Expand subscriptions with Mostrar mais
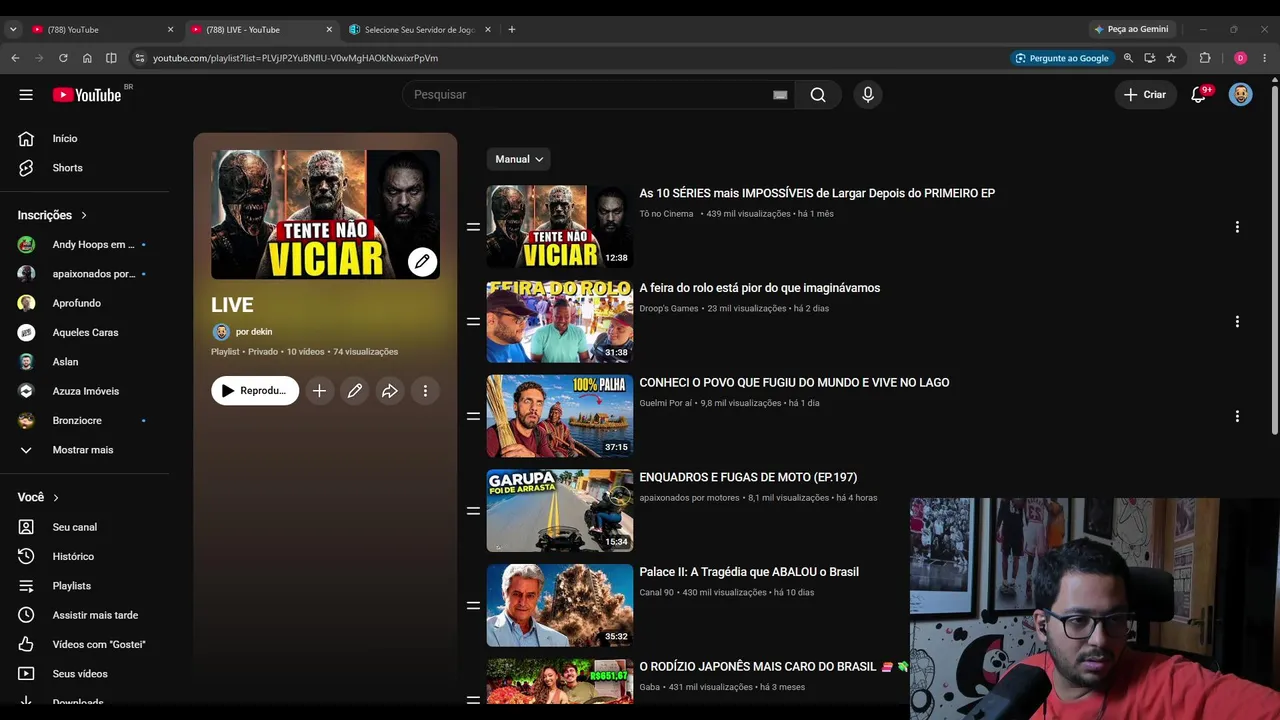This screenshot has height=720, width=1280. (x=84, y=450)
